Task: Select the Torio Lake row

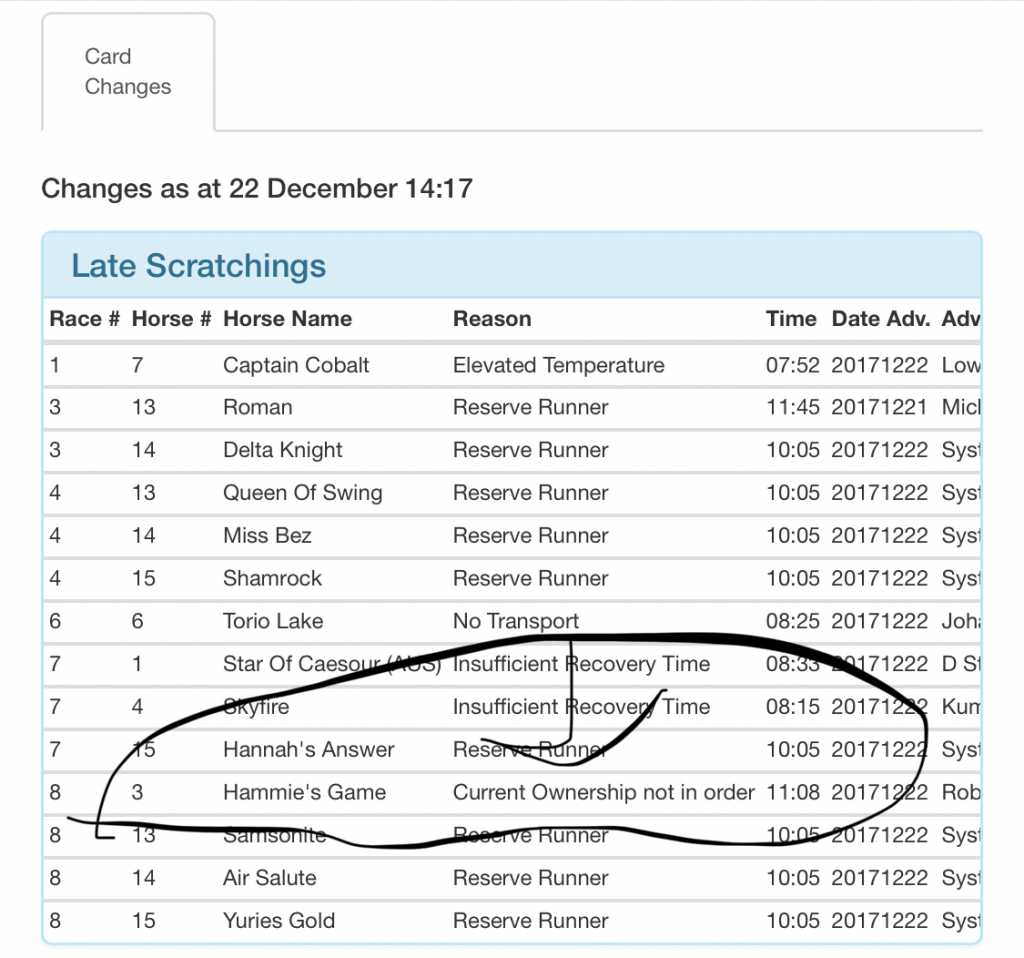Action: [x=273, y=621]
